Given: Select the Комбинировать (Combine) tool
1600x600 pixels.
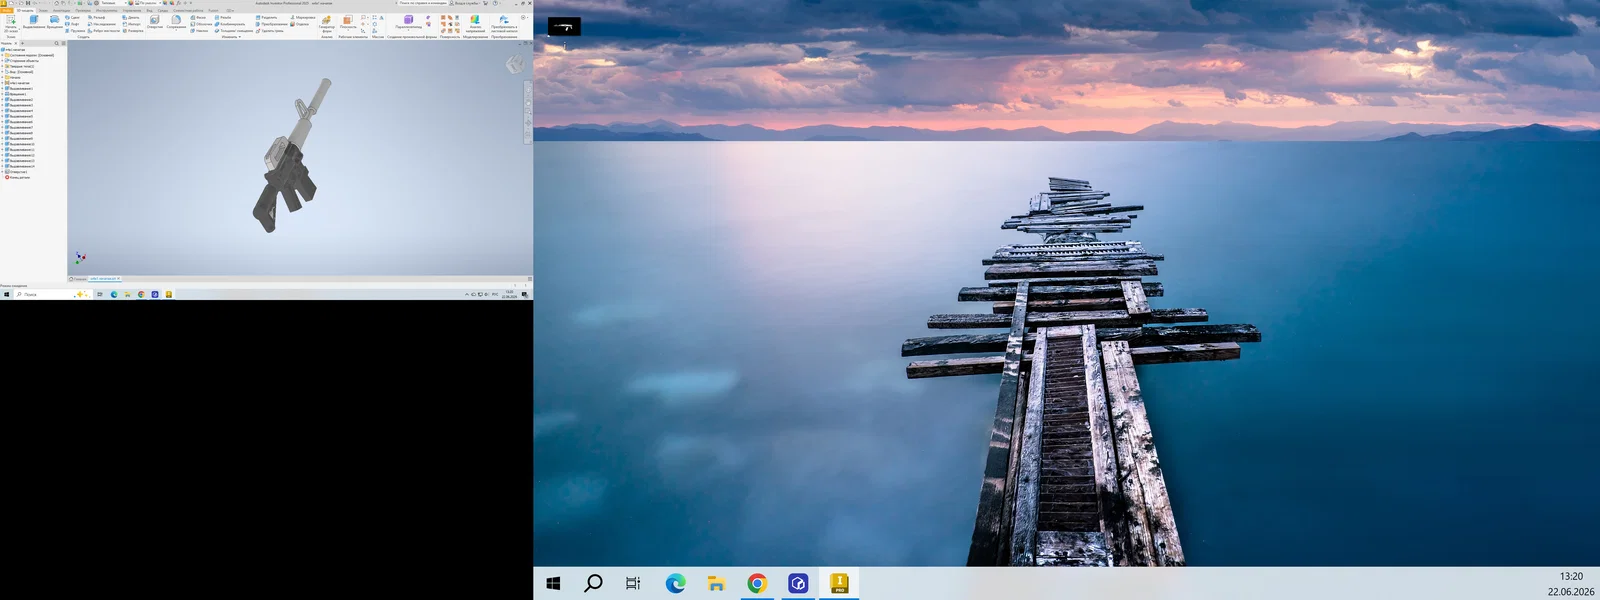Looking at the screenshot, I should (230, 24).
